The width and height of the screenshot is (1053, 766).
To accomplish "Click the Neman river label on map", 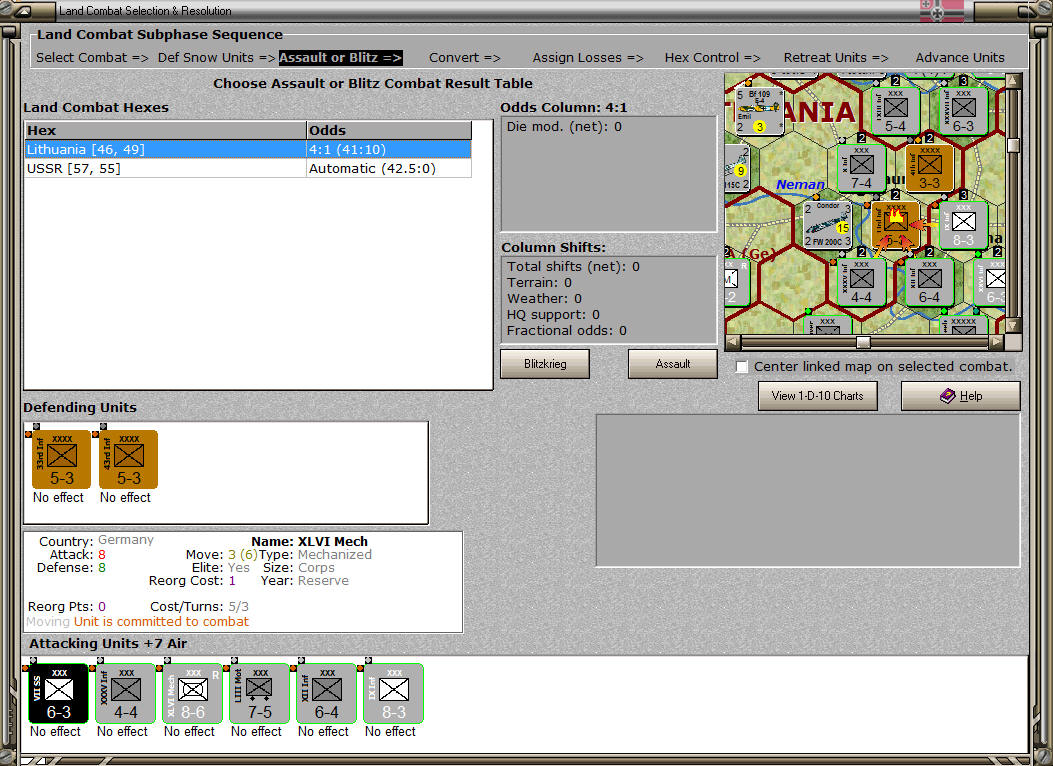I will [800, 185].
